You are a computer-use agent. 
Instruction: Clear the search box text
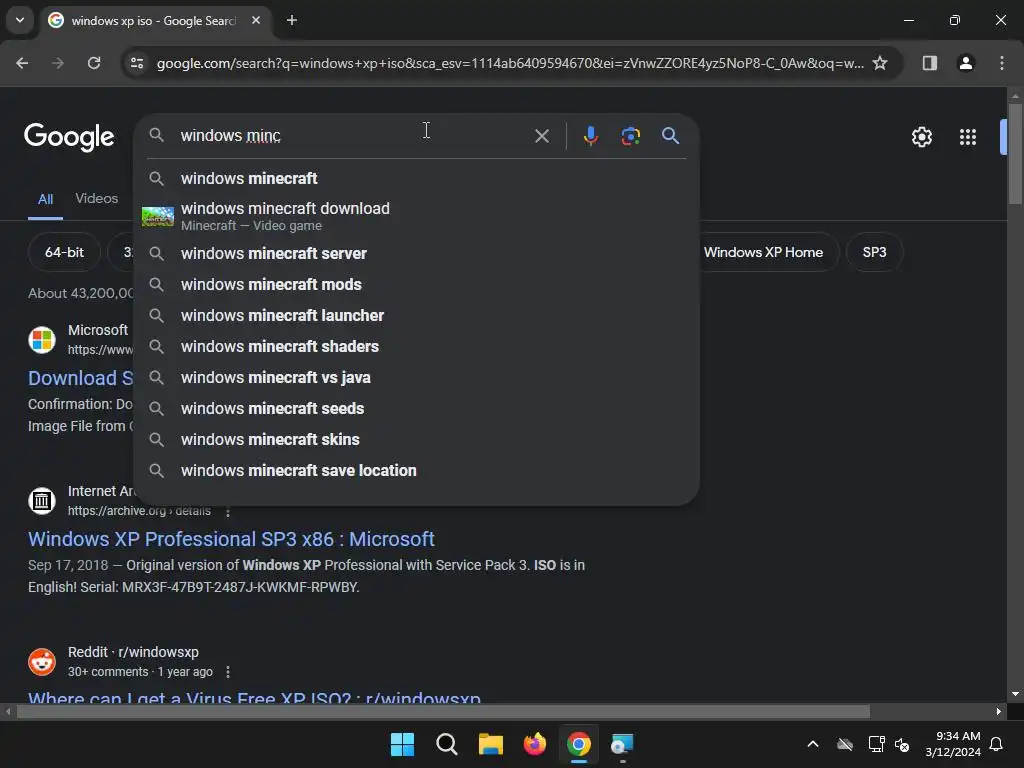pyautogui.click(x=541, y=136)
